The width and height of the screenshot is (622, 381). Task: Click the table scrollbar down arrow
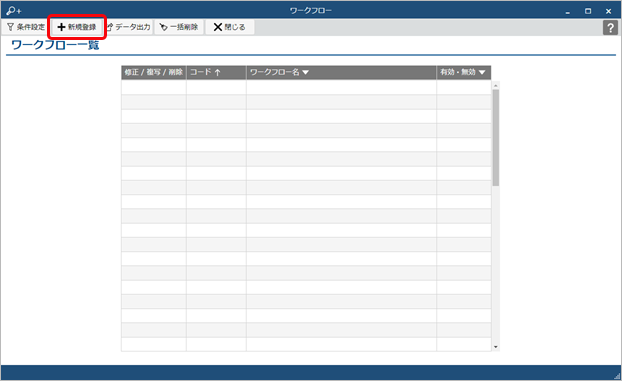[x=495, y=347]
